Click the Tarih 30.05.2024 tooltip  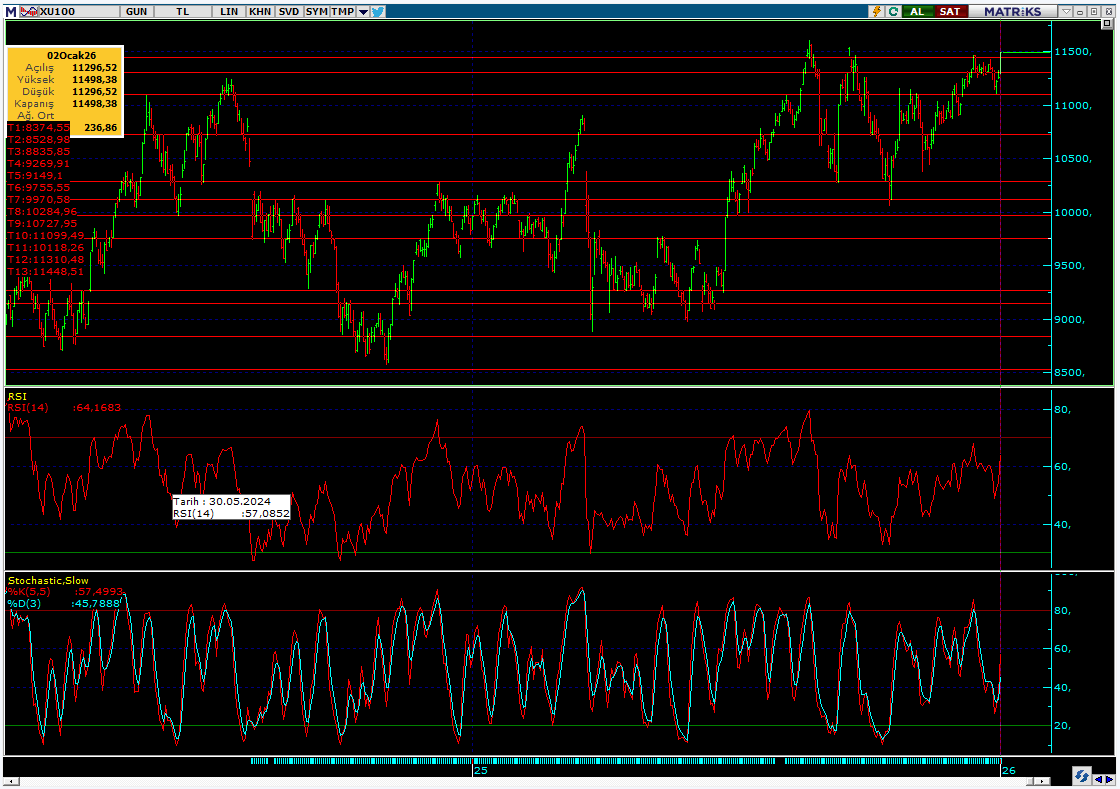(x=231, y=507)
